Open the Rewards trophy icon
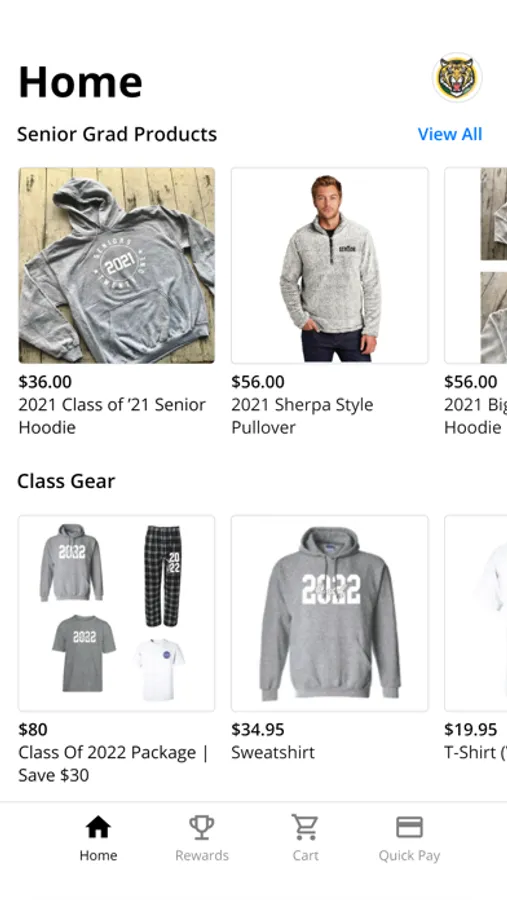The image size is (507, 900). [202, 827]
